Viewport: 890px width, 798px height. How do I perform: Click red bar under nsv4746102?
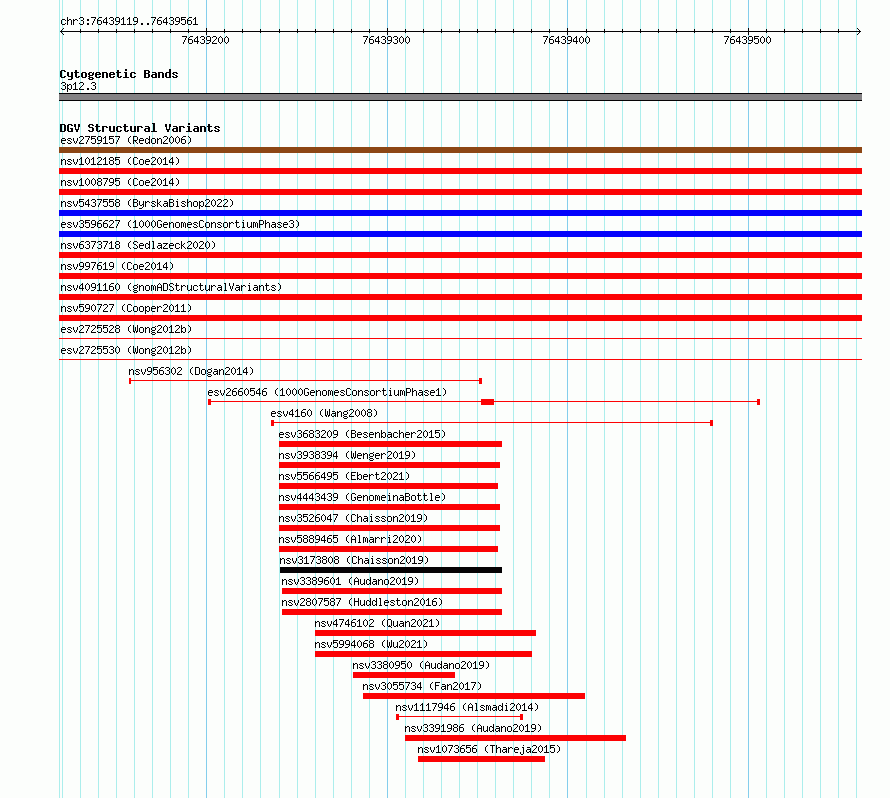(x=425, y=633)
